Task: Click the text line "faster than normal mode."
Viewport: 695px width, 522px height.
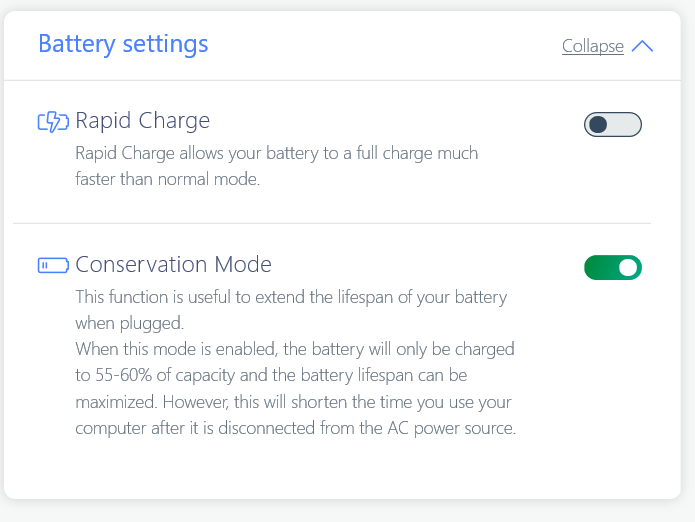Action: tap(167, 180)
